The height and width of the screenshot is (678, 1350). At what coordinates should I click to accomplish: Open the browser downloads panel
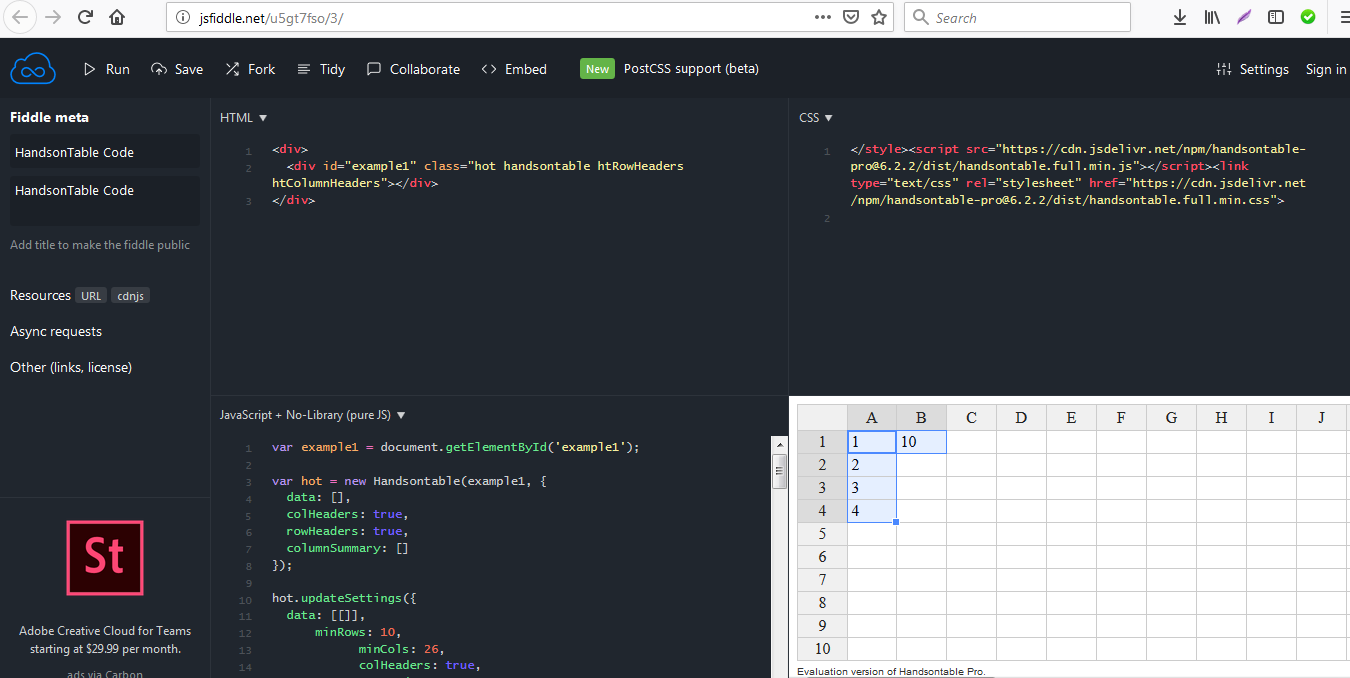click(1180, 17)
